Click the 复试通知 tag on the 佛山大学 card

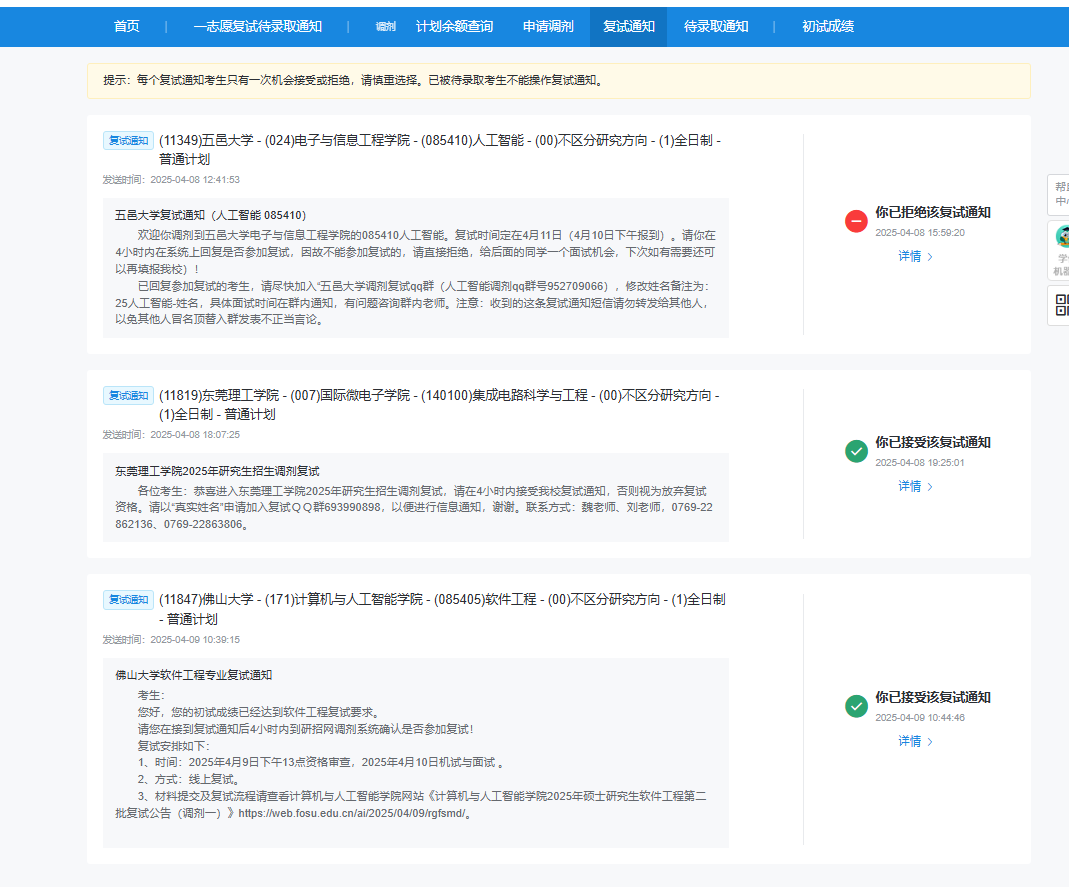coord(128,599)
